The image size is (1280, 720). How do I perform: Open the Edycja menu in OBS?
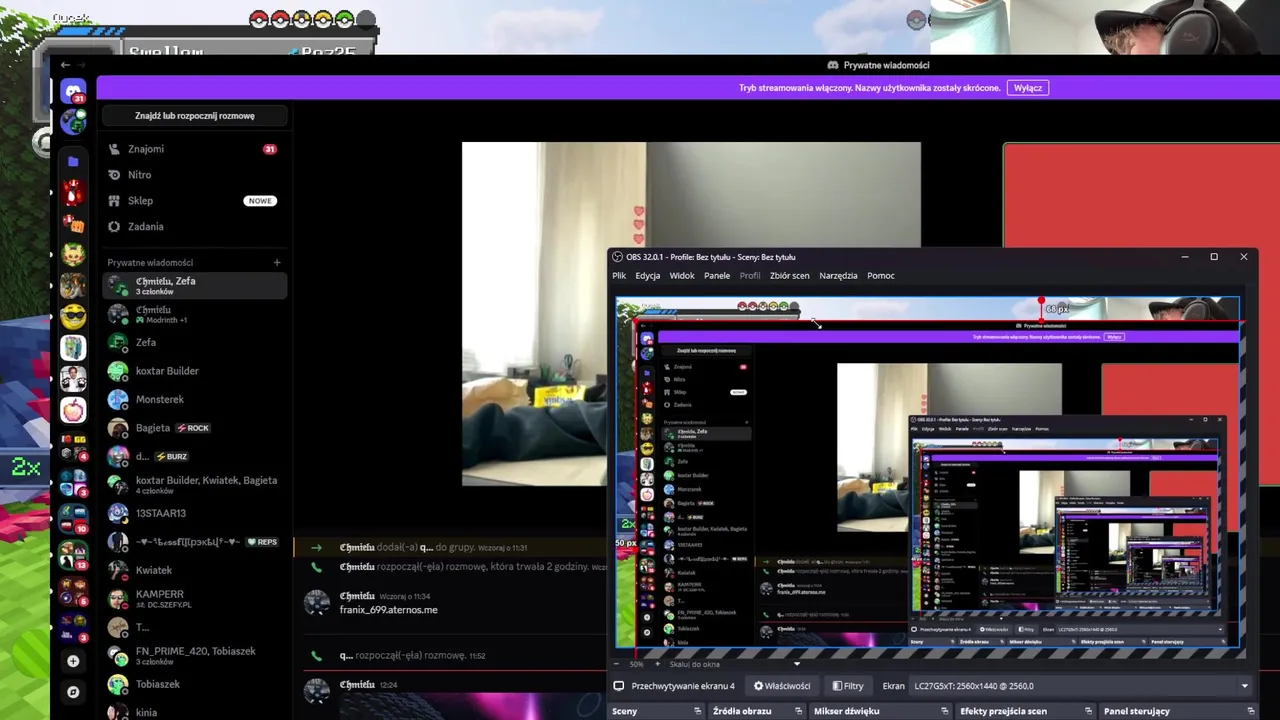pos(647,276)
